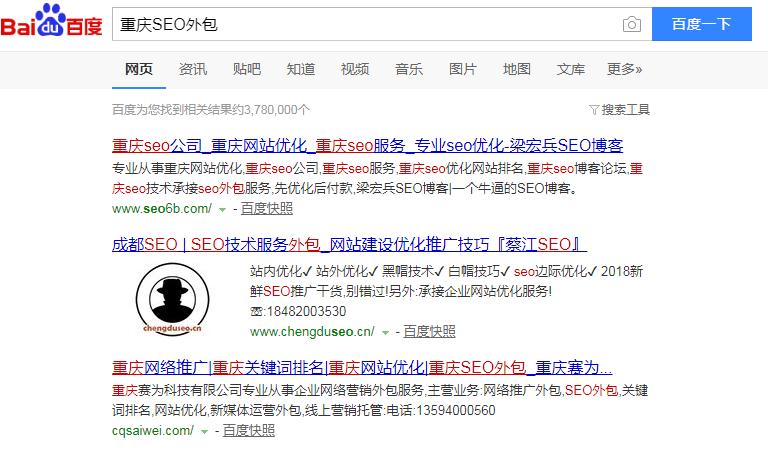
Task: Click snippet text mentioning 电话:13594000560
Action: (x=441, y=410)
